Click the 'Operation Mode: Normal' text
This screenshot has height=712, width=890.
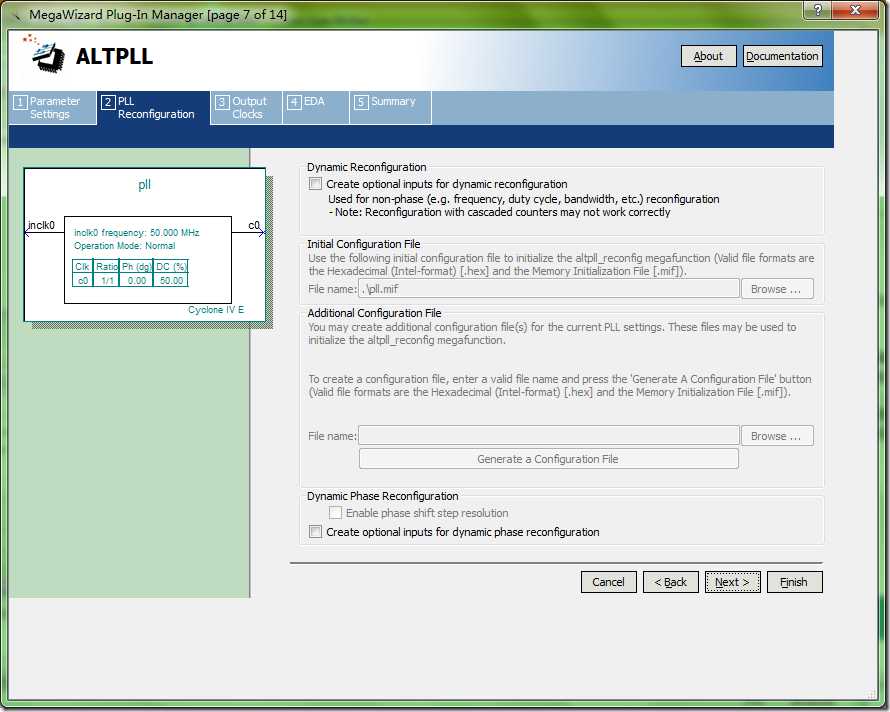click(124, 246)
